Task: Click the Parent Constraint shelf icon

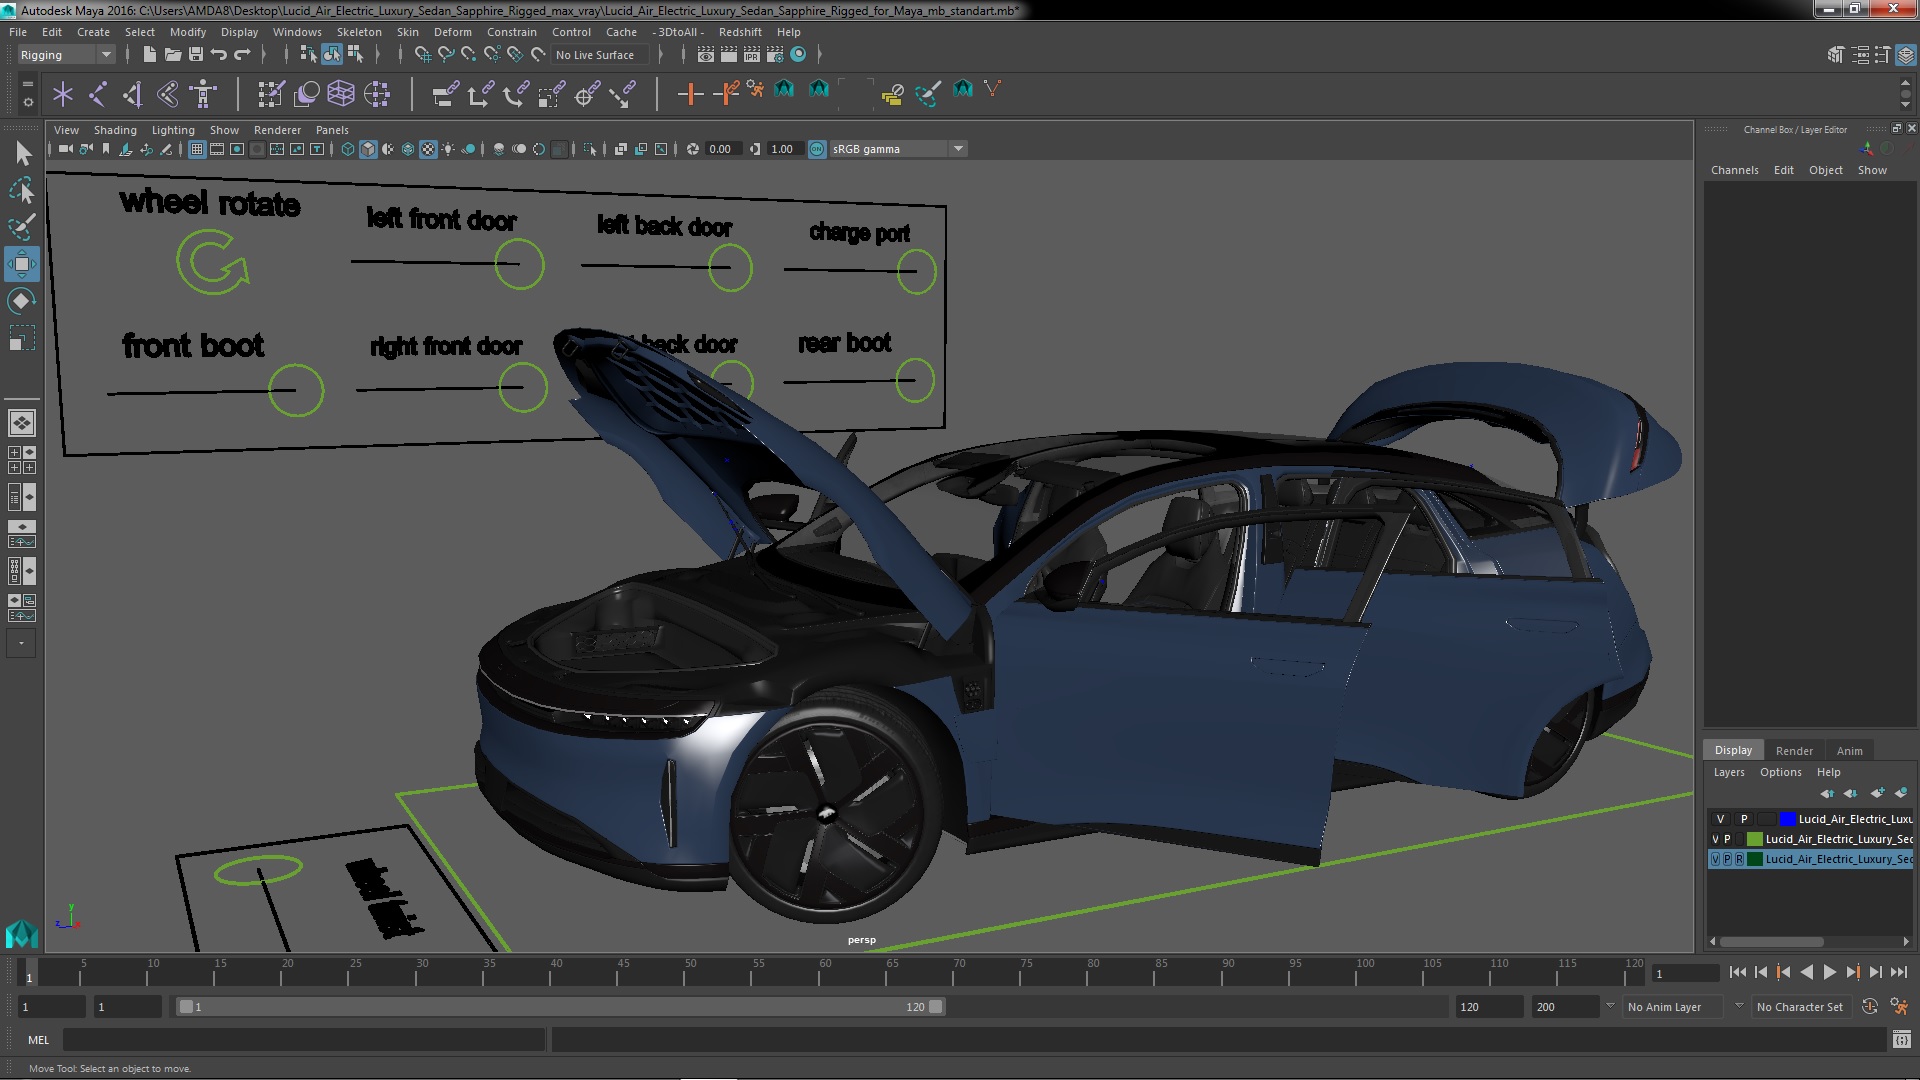Action: (445, 94)
